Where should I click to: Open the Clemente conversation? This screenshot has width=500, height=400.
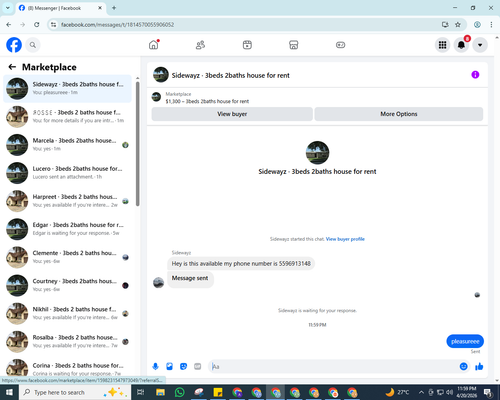point(67,257)
